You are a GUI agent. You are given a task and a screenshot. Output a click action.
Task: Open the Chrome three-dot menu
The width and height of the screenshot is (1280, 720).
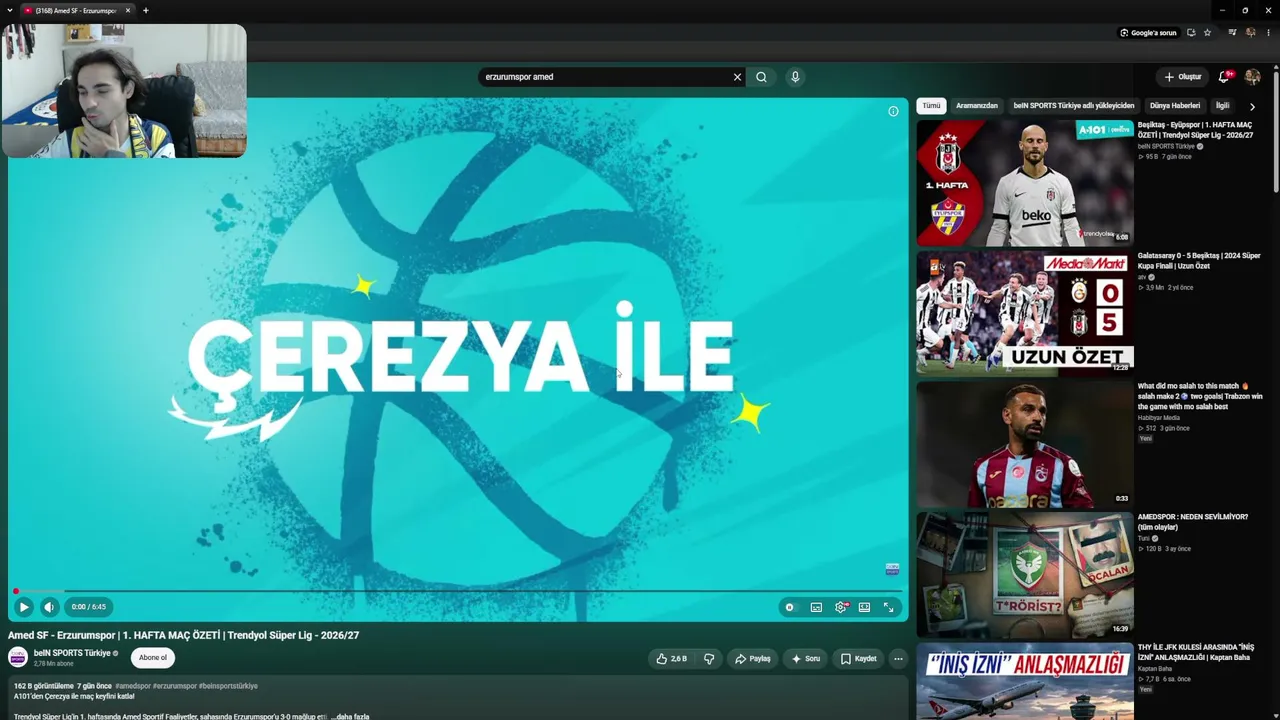point(1268,33)
